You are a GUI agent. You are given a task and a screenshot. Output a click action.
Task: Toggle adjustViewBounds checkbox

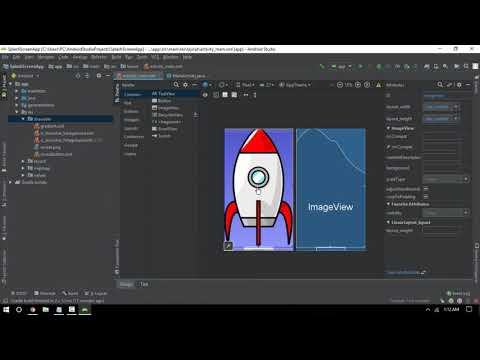tap(426, 188)
